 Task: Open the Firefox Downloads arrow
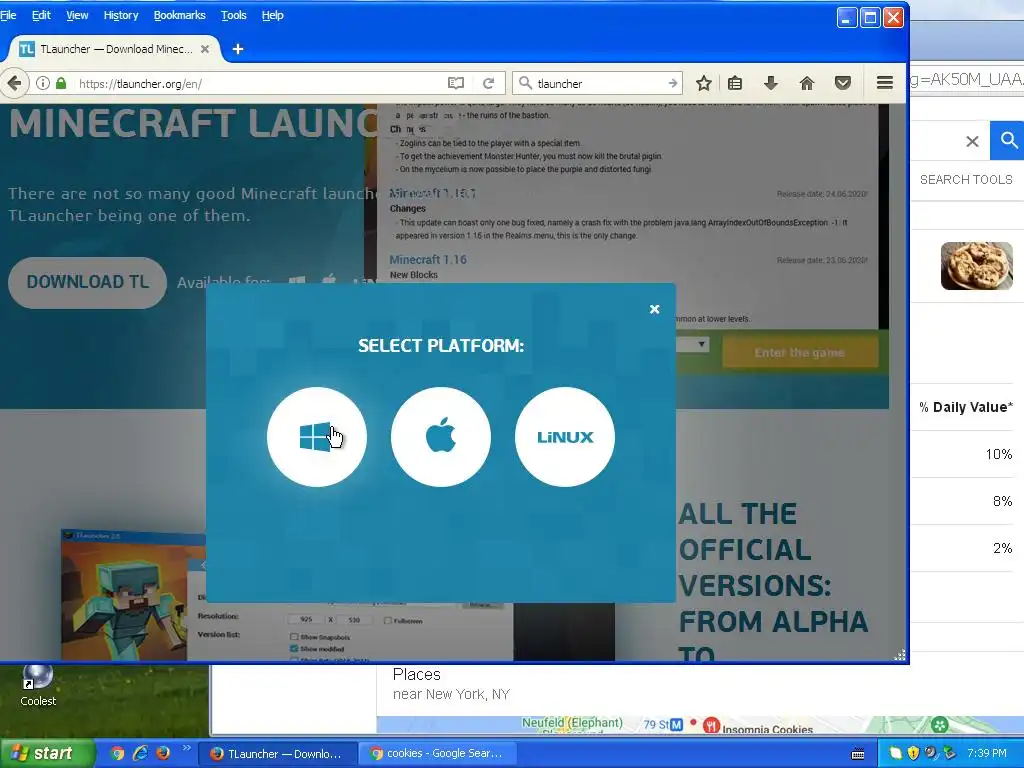(x=771, y=83)
